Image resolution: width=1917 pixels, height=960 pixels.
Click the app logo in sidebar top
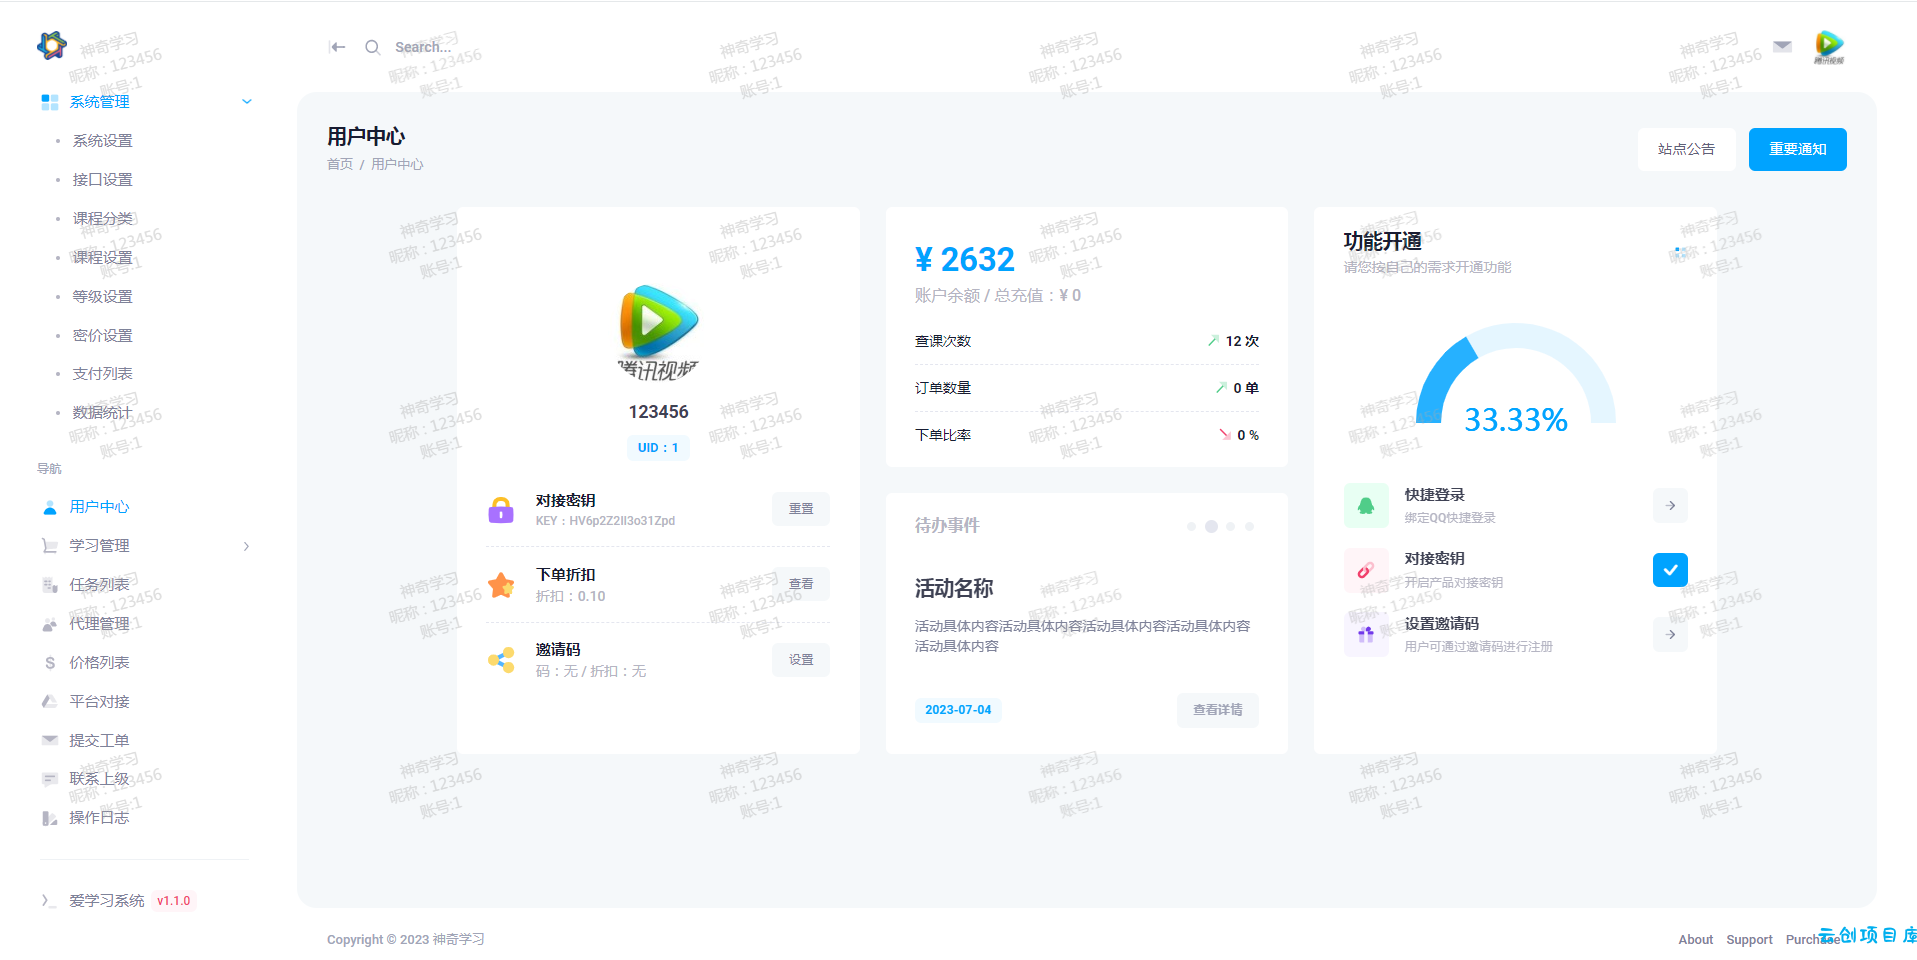tap(52, 45)
